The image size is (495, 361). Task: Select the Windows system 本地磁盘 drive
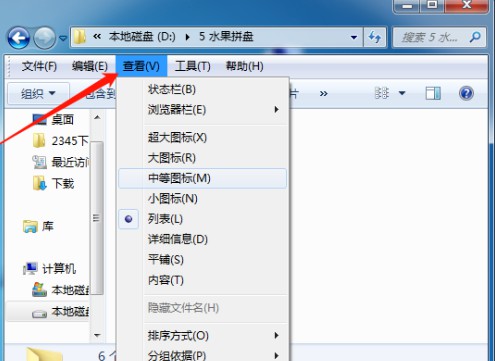pos(61,290)
